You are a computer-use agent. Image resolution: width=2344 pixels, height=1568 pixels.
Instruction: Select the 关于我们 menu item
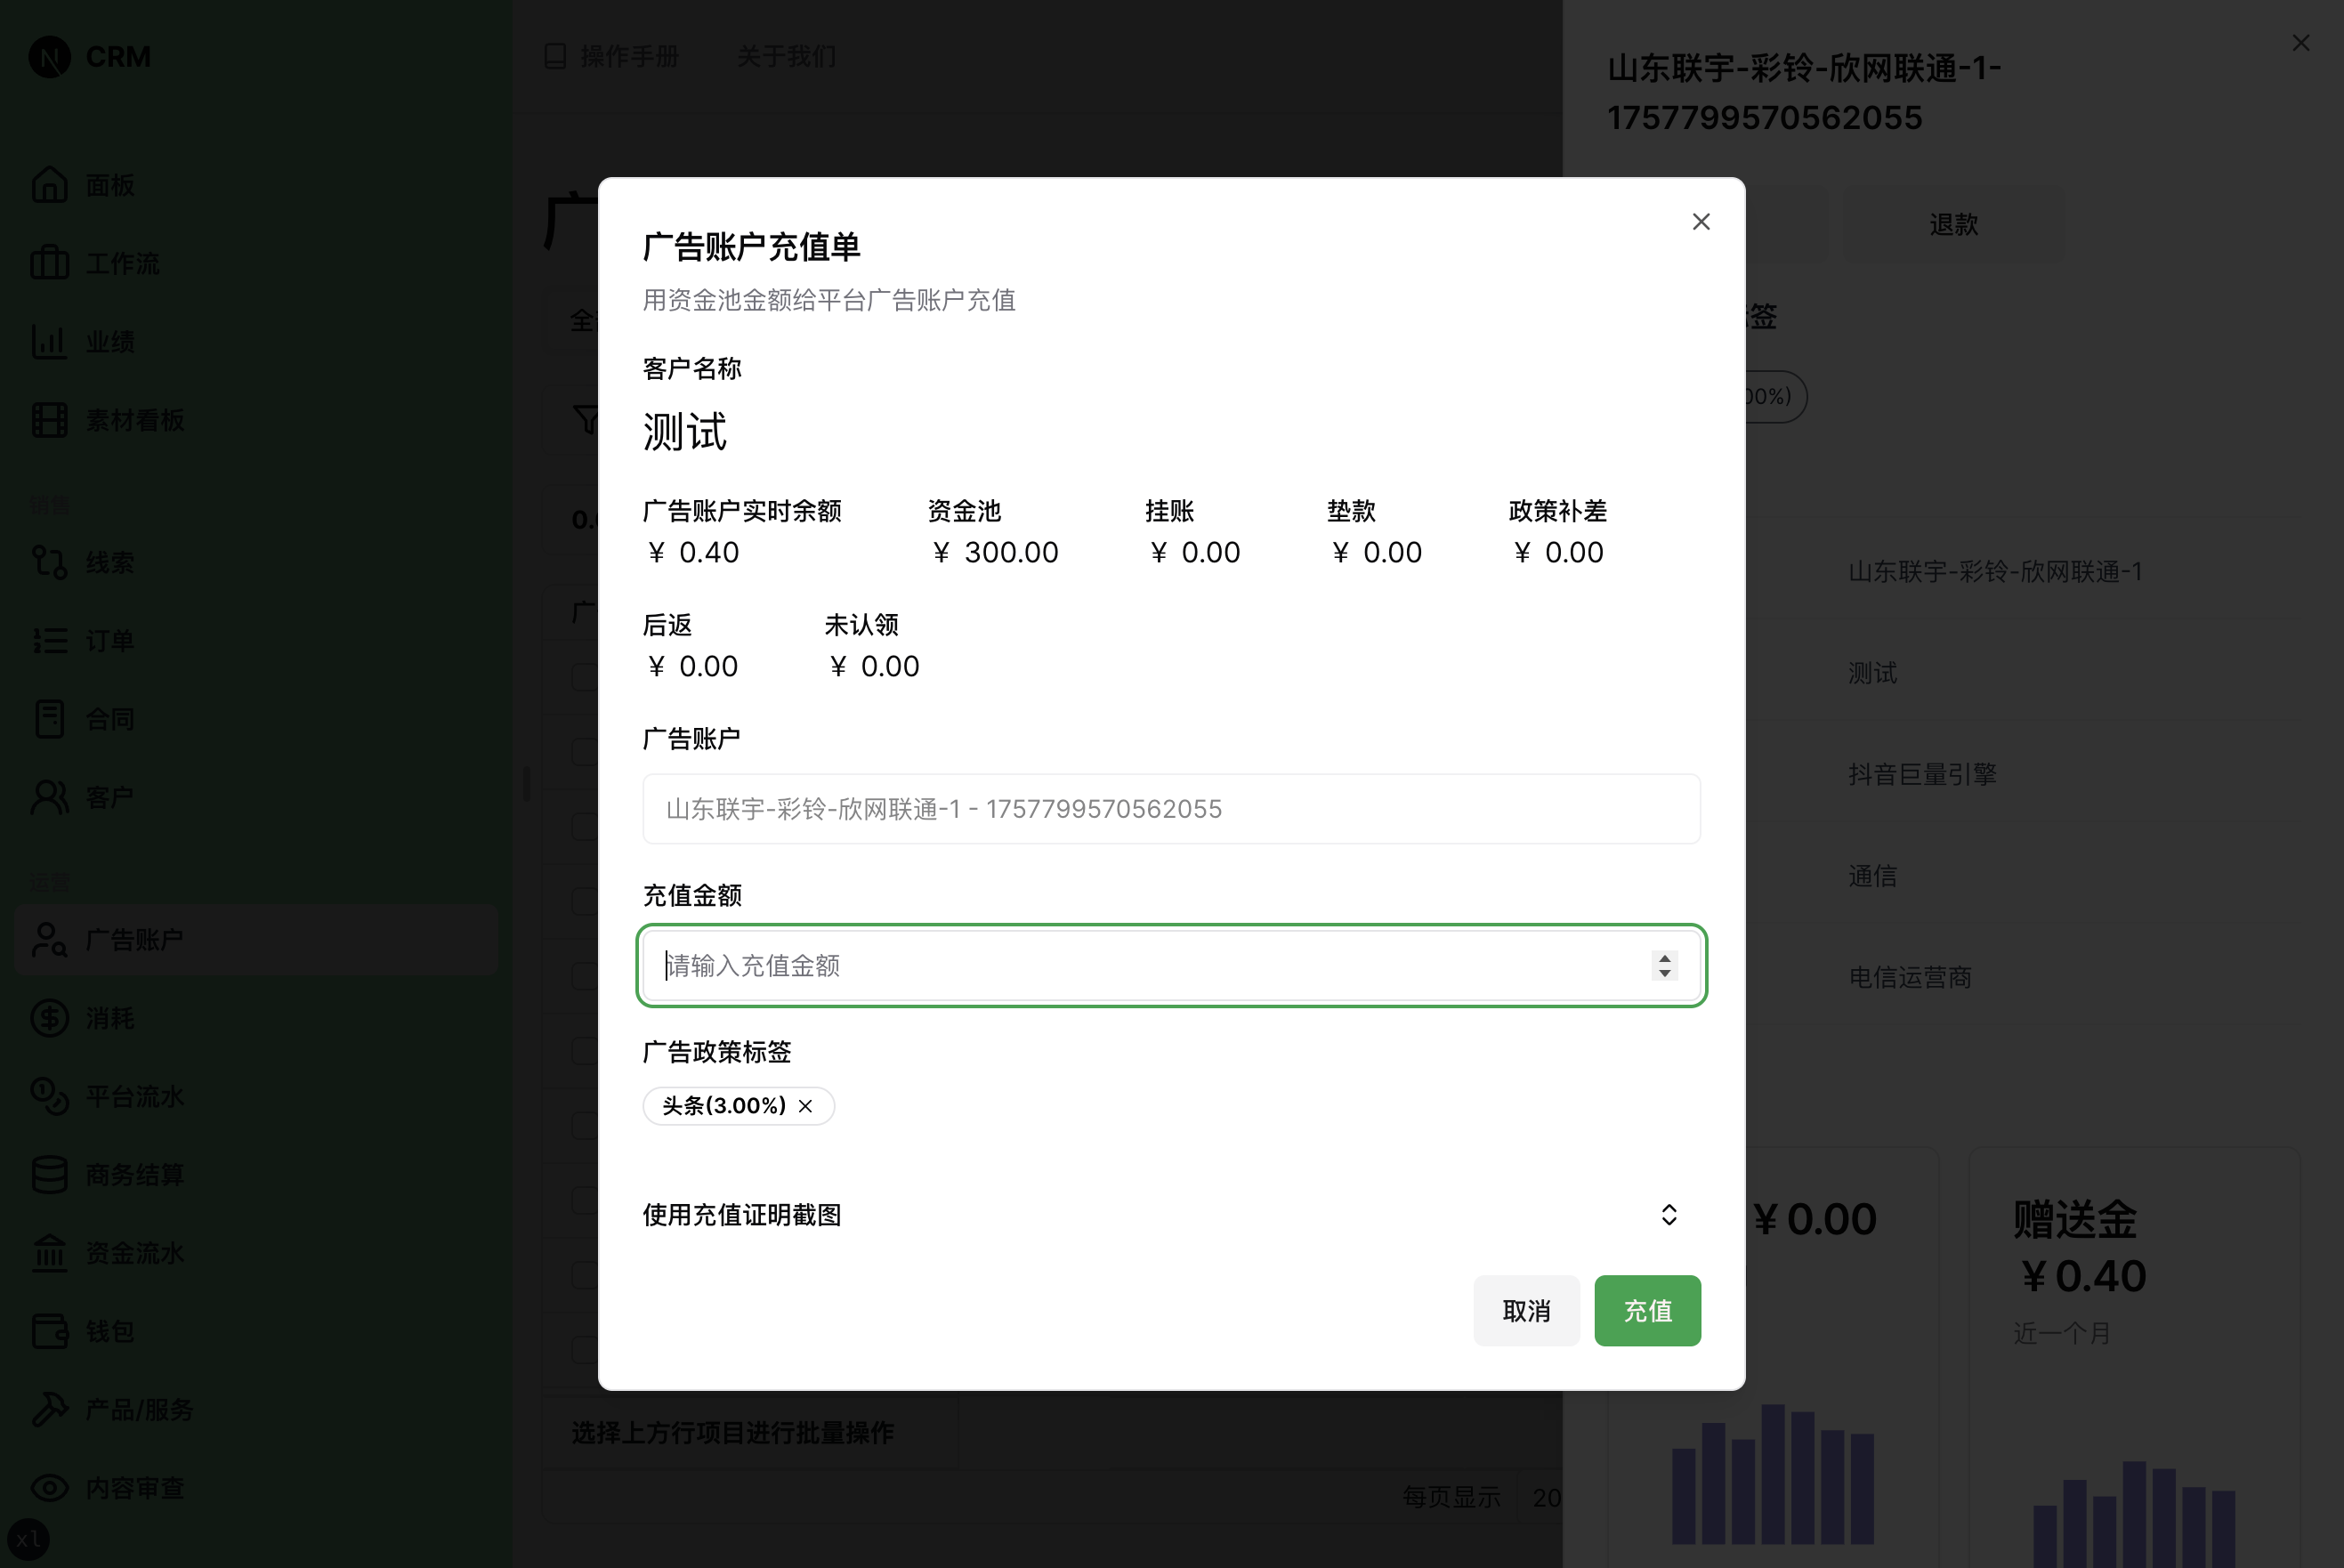click(x=787, y=57)
